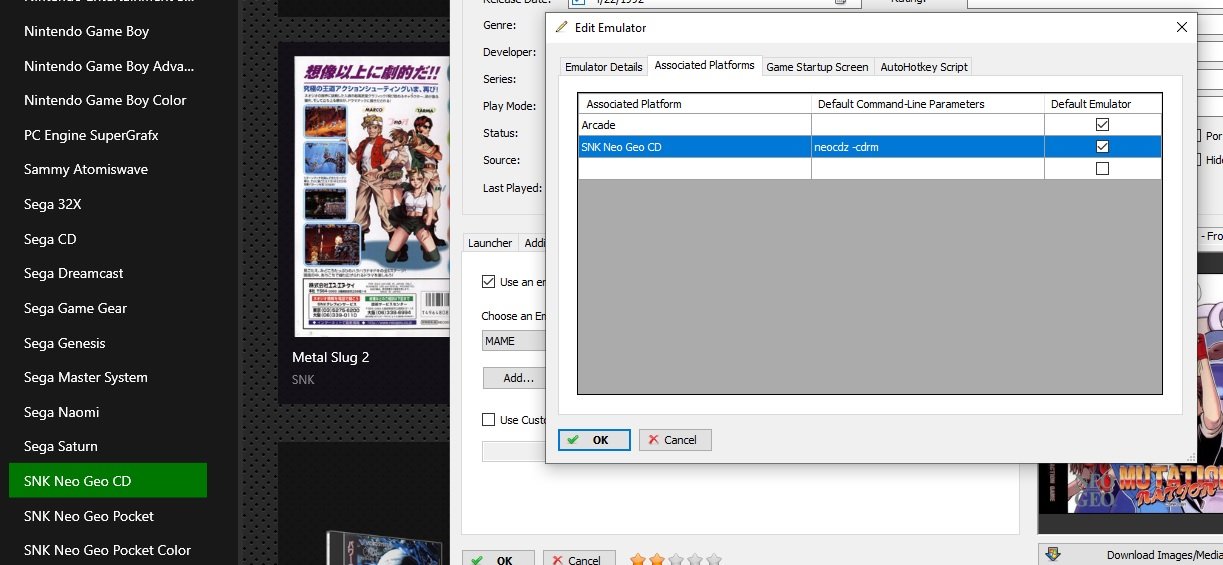
Task: Select Nintendo Game Boy Adva... platform
Action: [x=108, y=66]
